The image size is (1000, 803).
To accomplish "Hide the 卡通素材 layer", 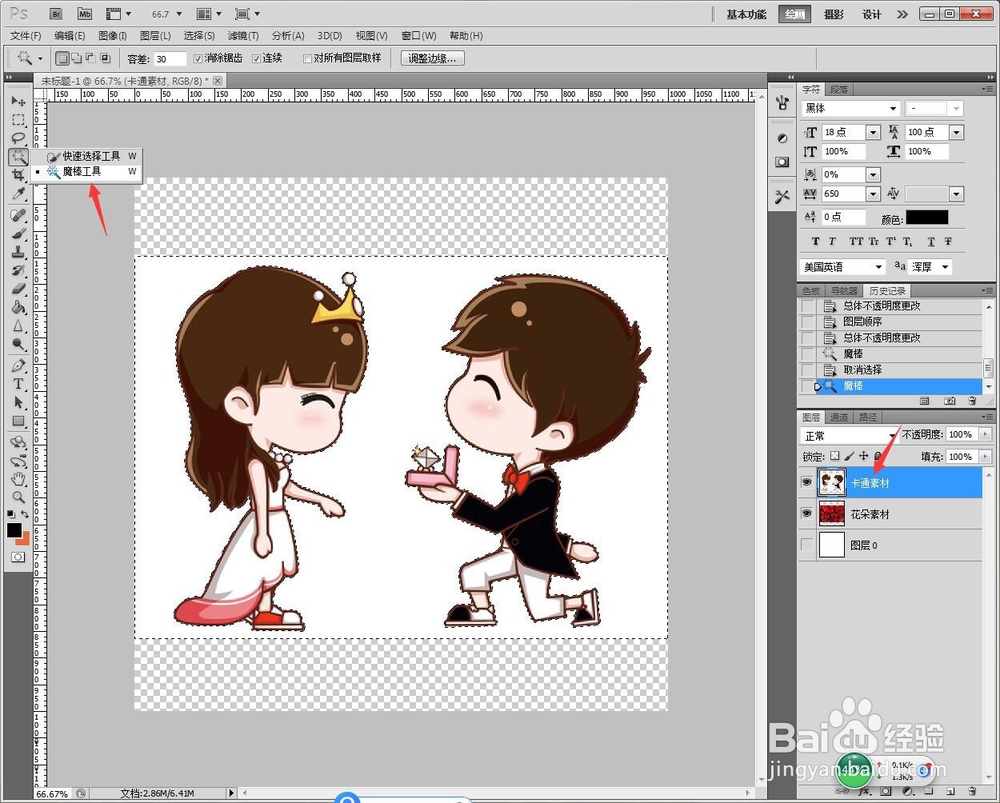I will pyautogui.click(x=807, y=482).
